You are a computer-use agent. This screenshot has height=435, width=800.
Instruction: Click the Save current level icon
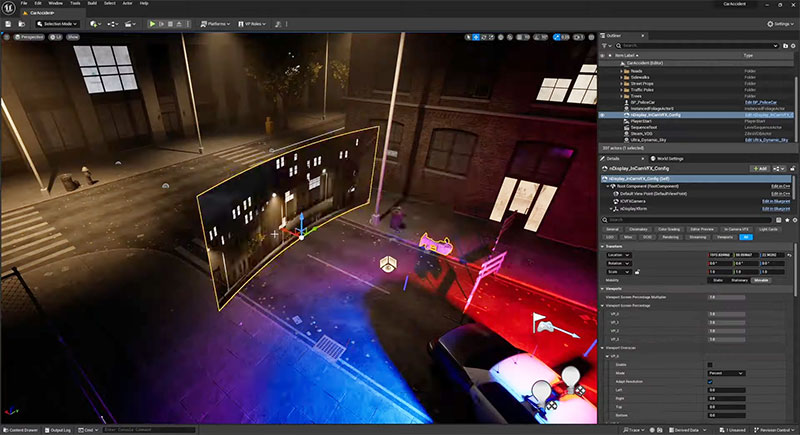pyautogui.click(x=8, y=22)
